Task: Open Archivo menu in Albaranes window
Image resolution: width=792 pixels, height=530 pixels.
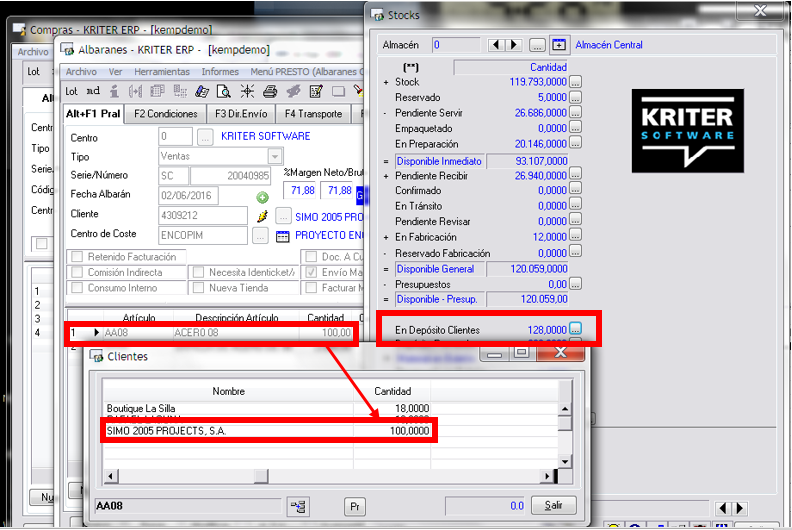Action: [x=81, y=72]
